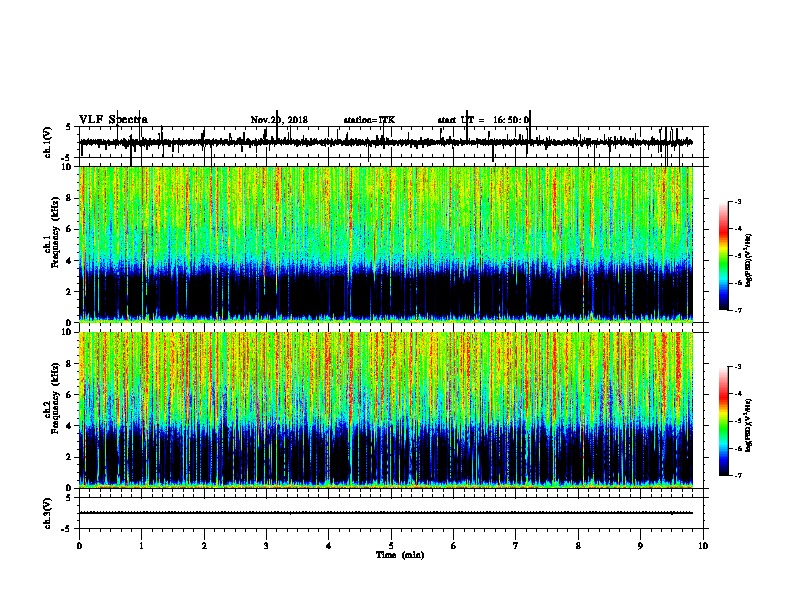
Task: Click the ch.3 flat voltage trace
Action: 386,513
